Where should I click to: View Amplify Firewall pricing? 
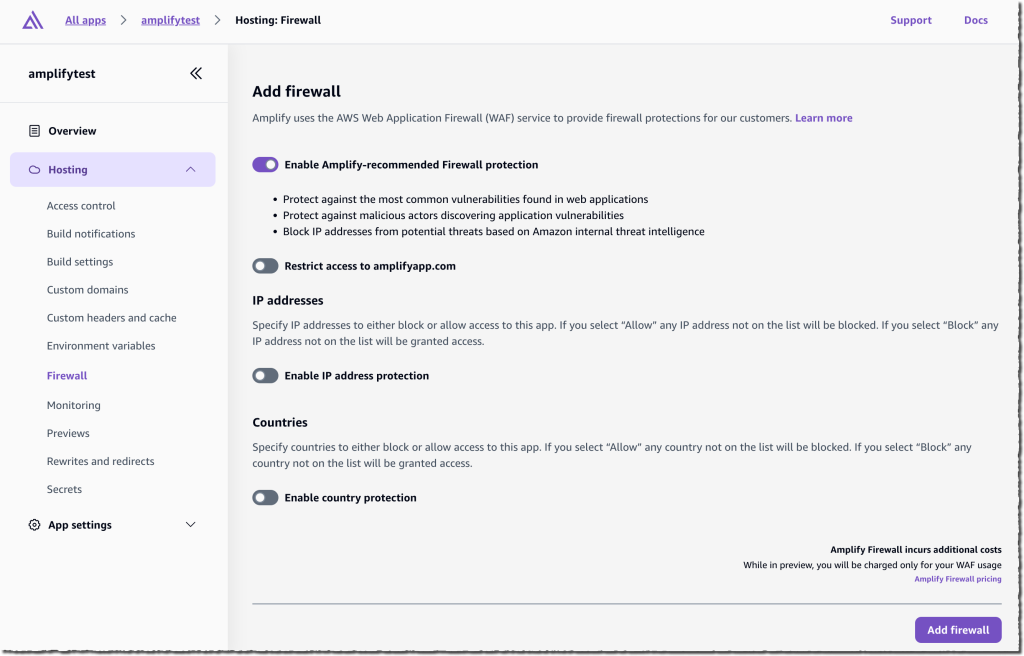pos(957,578)
